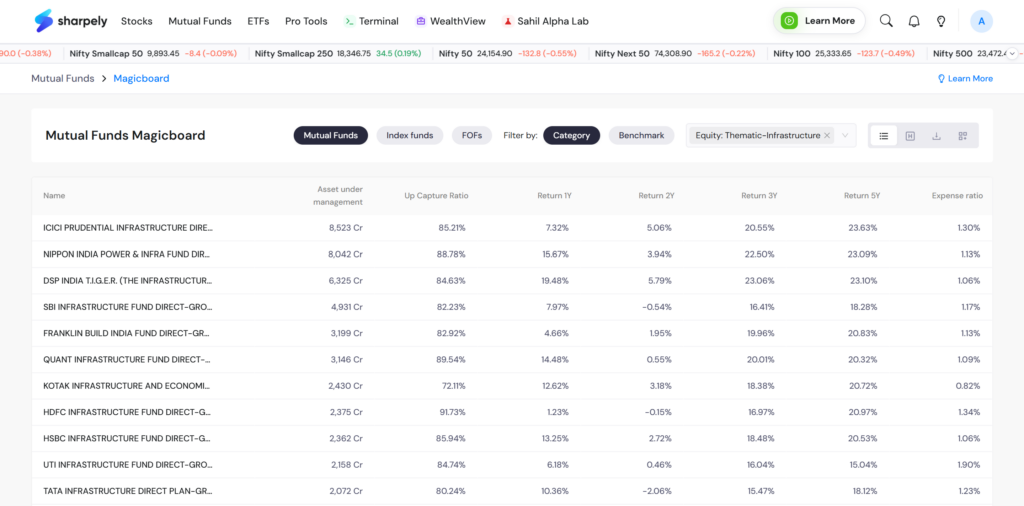This screenshot has width=1024, height=506.
Task: Open the Pro Tools menu
Action: (306, 21)
